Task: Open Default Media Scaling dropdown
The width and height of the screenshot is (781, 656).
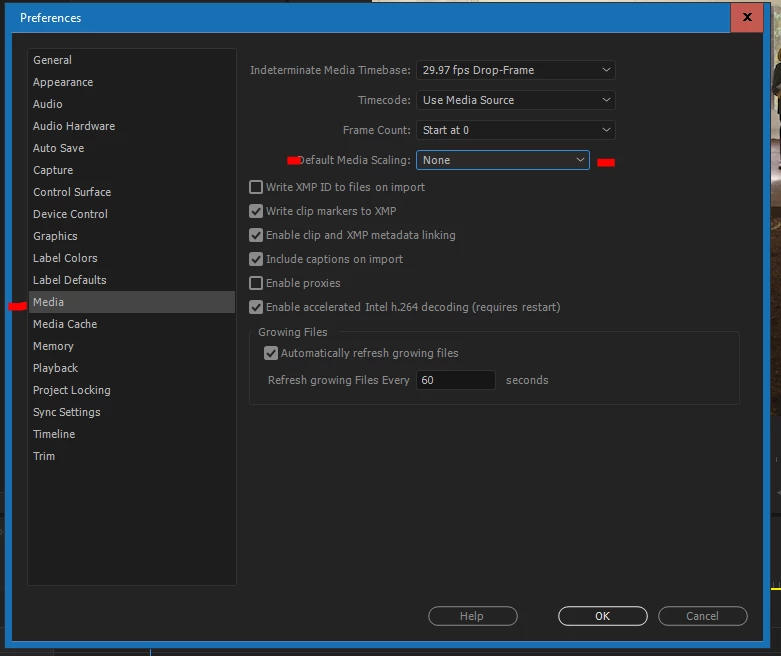Action: click(503, 160)
